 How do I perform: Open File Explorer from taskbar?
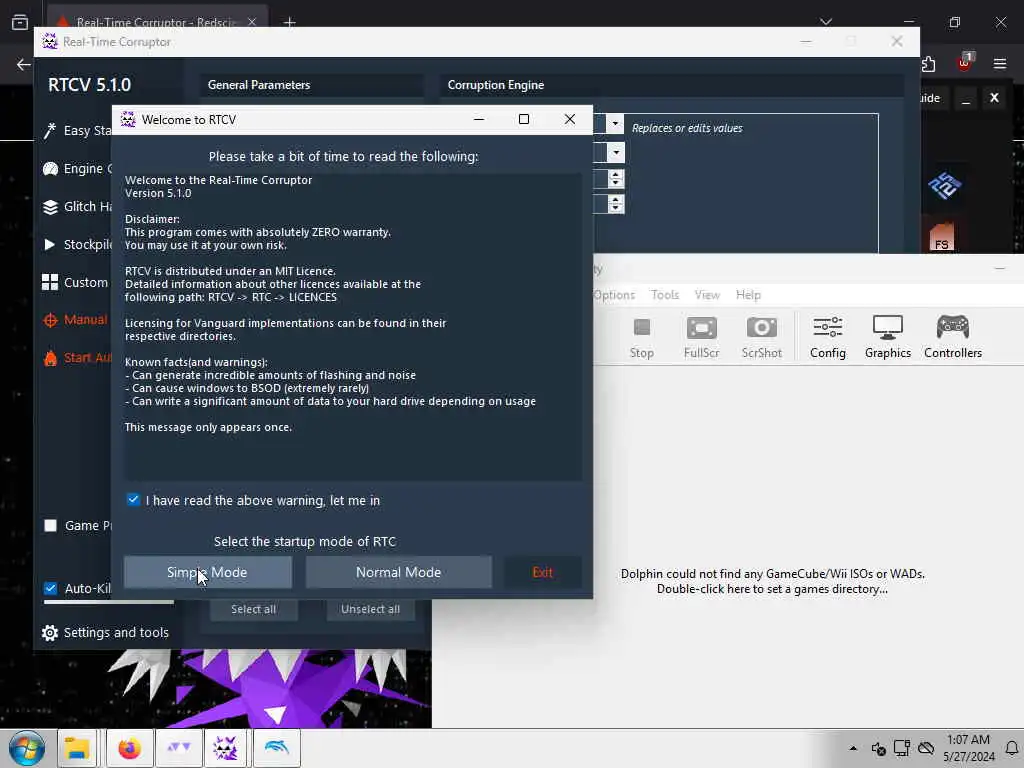[77, 748]
